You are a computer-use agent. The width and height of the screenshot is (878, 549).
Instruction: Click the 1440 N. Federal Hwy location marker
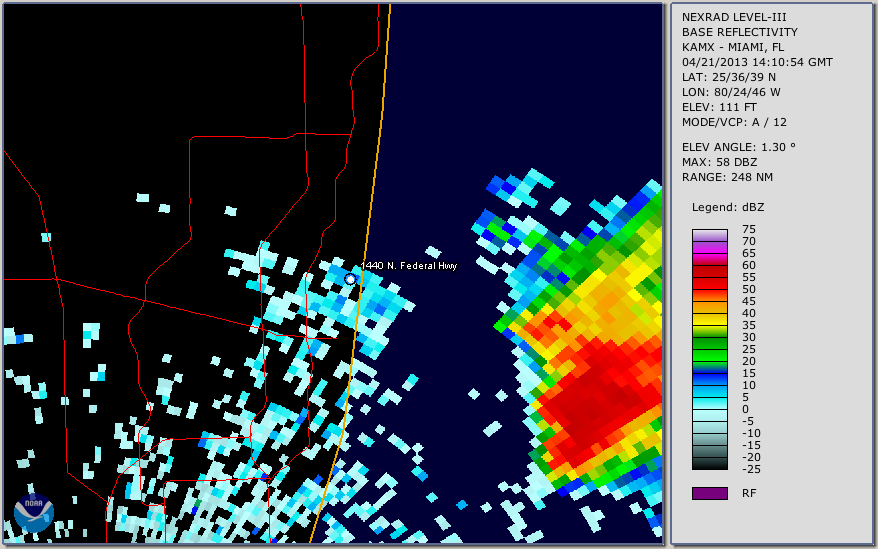pyautogui.click(x=351, y=279)
